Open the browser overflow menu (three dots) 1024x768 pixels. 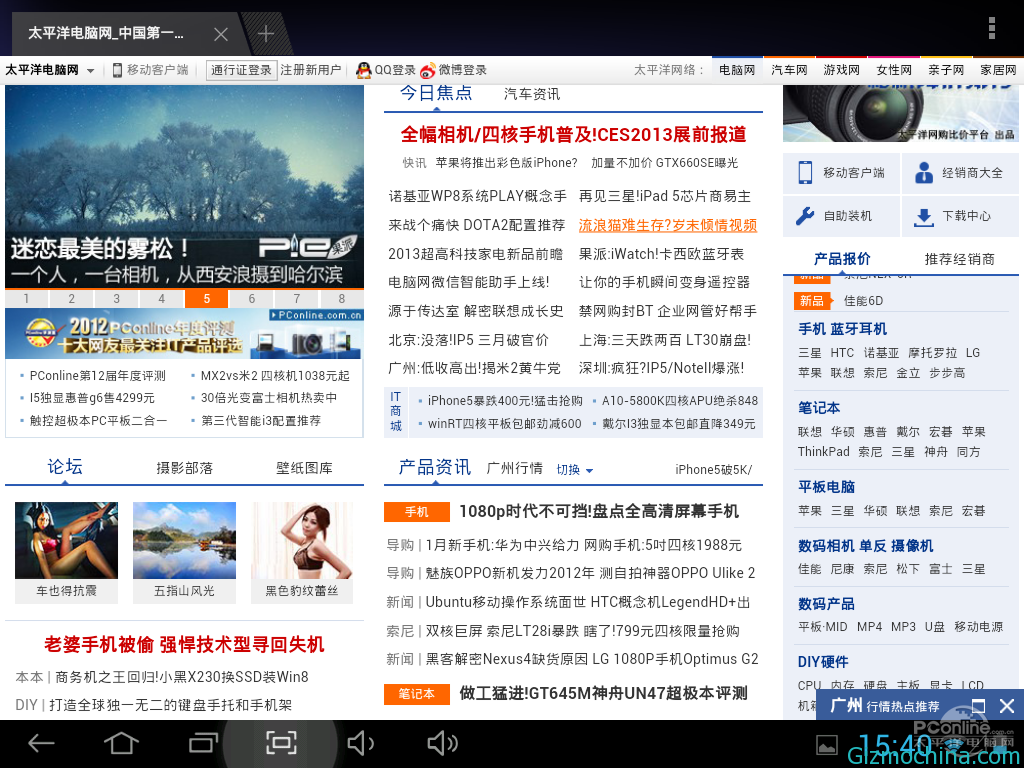[991, 28]
